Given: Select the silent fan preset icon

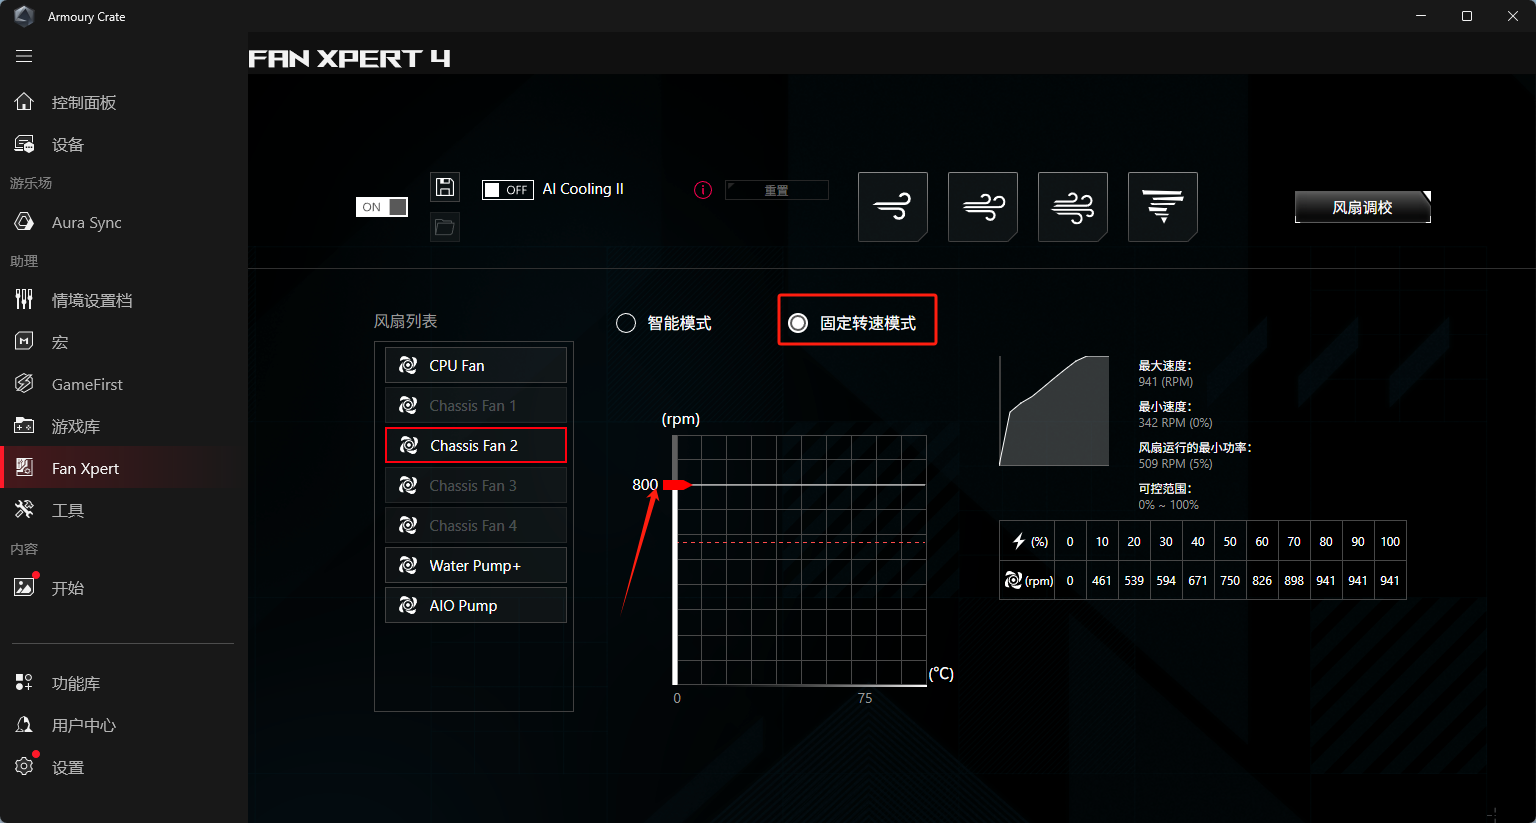Looking at the screenshot, I should [893, 207].
